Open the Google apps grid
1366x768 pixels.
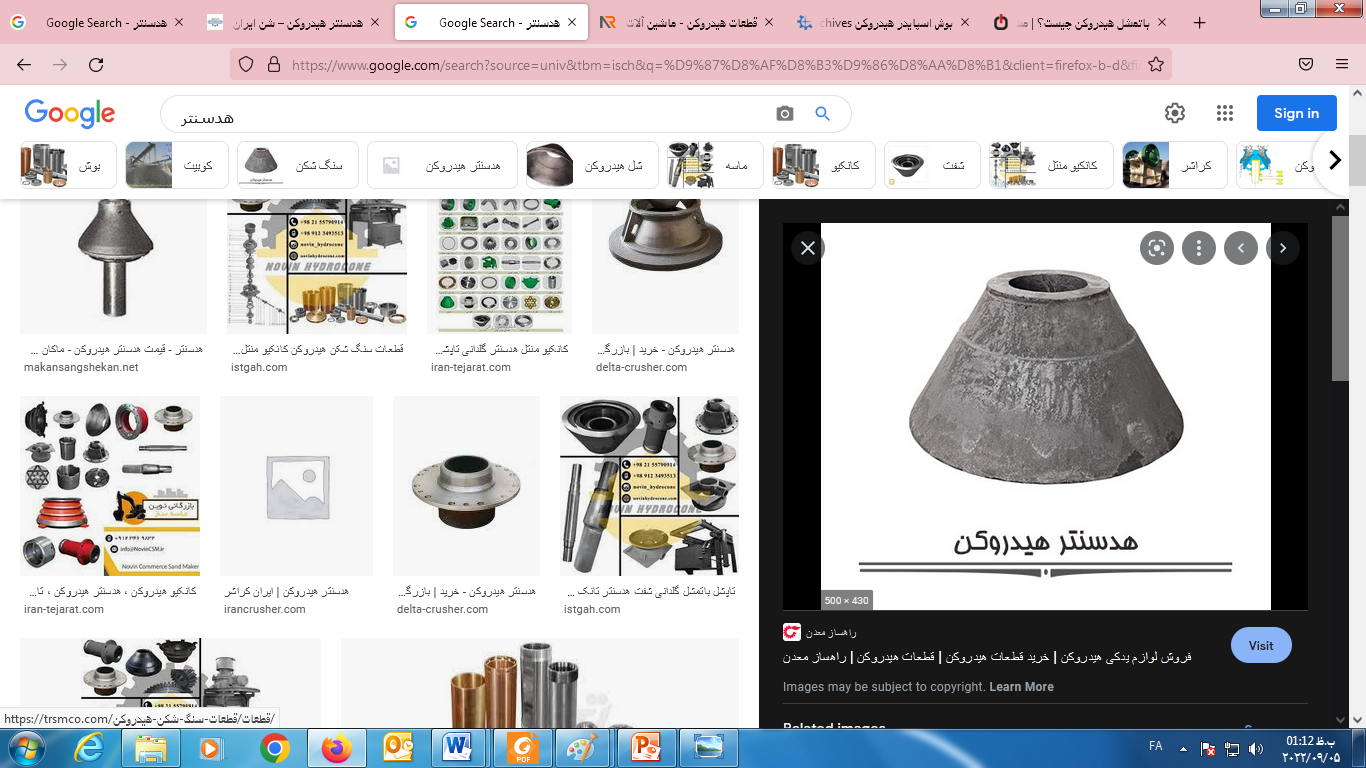(1225, 113)
